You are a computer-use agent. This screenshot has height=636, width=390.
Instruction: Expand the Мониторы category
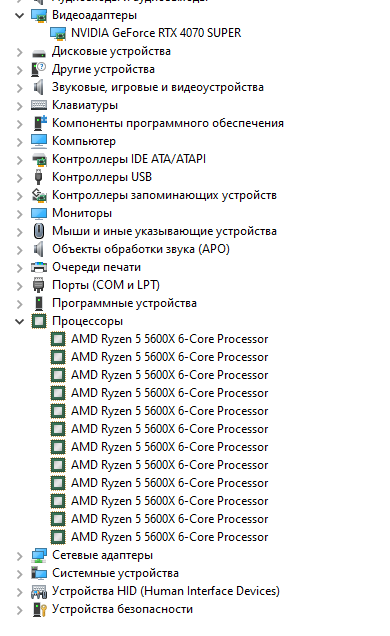(19, 214)
